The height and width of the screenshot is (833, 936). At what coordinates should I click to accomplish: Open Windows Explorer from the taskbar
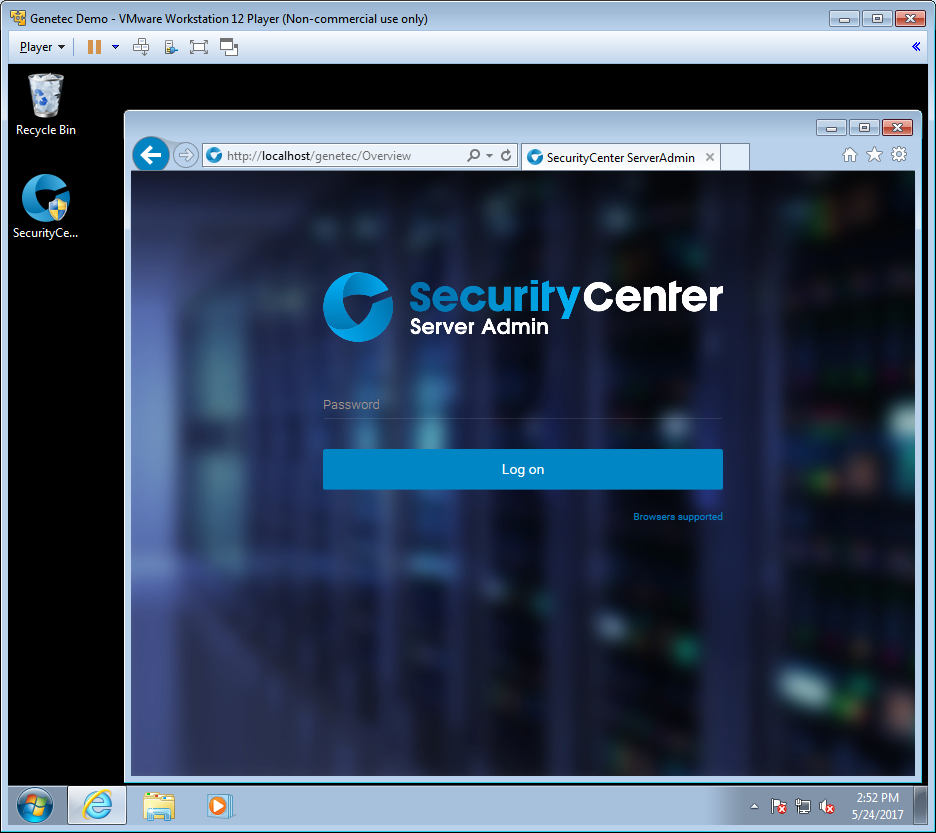pos(159,806)
